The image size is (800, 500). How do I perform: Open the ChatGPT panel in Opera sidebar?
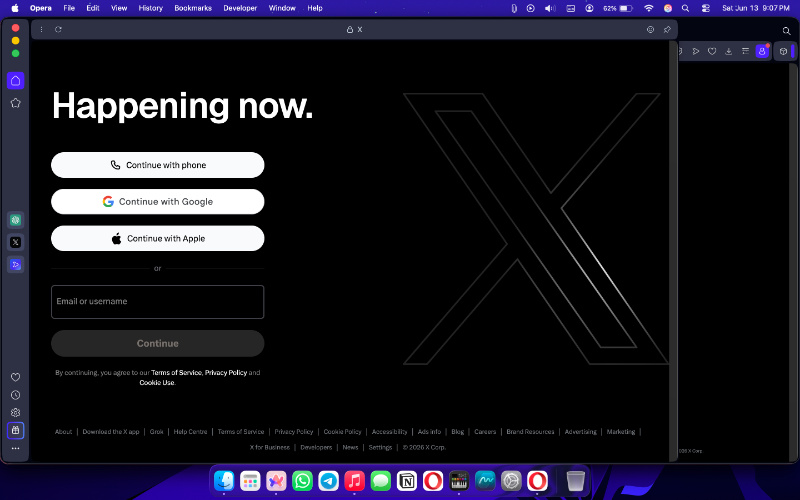point(15,220)
